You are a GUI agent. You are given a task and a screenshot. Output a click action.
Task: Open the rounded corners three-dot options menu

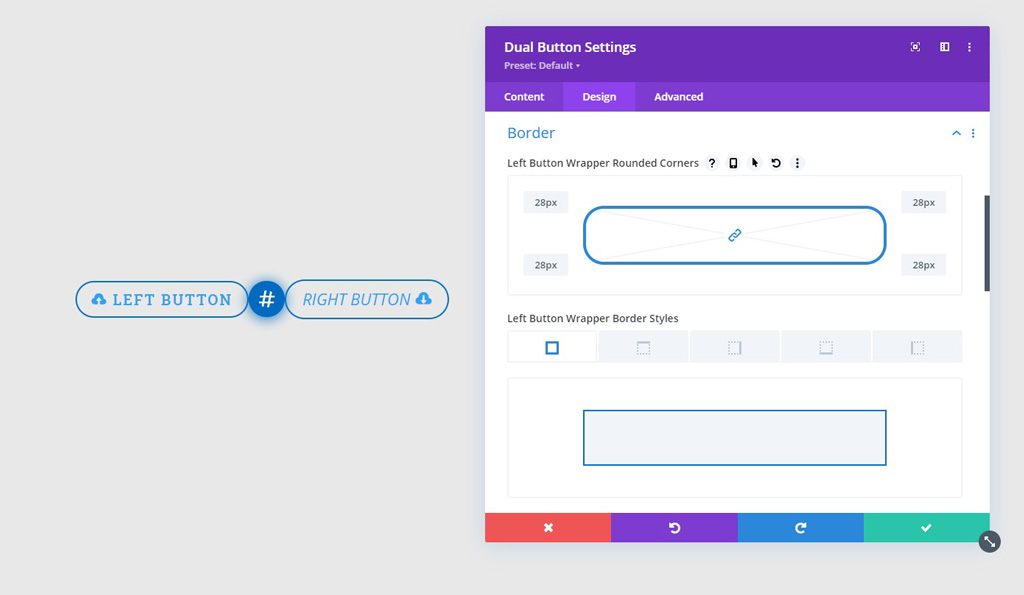(x=797, y=163)
